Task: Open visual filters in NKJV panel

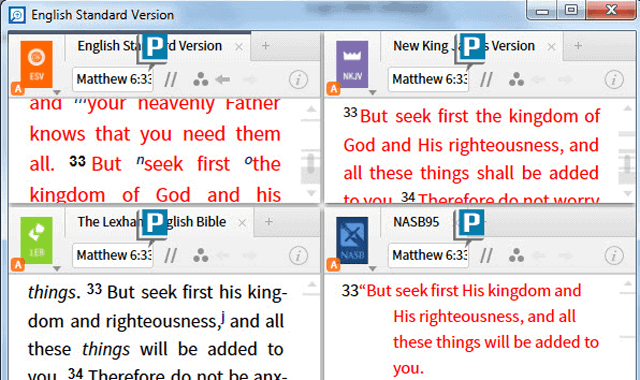Action: [516, 79]
